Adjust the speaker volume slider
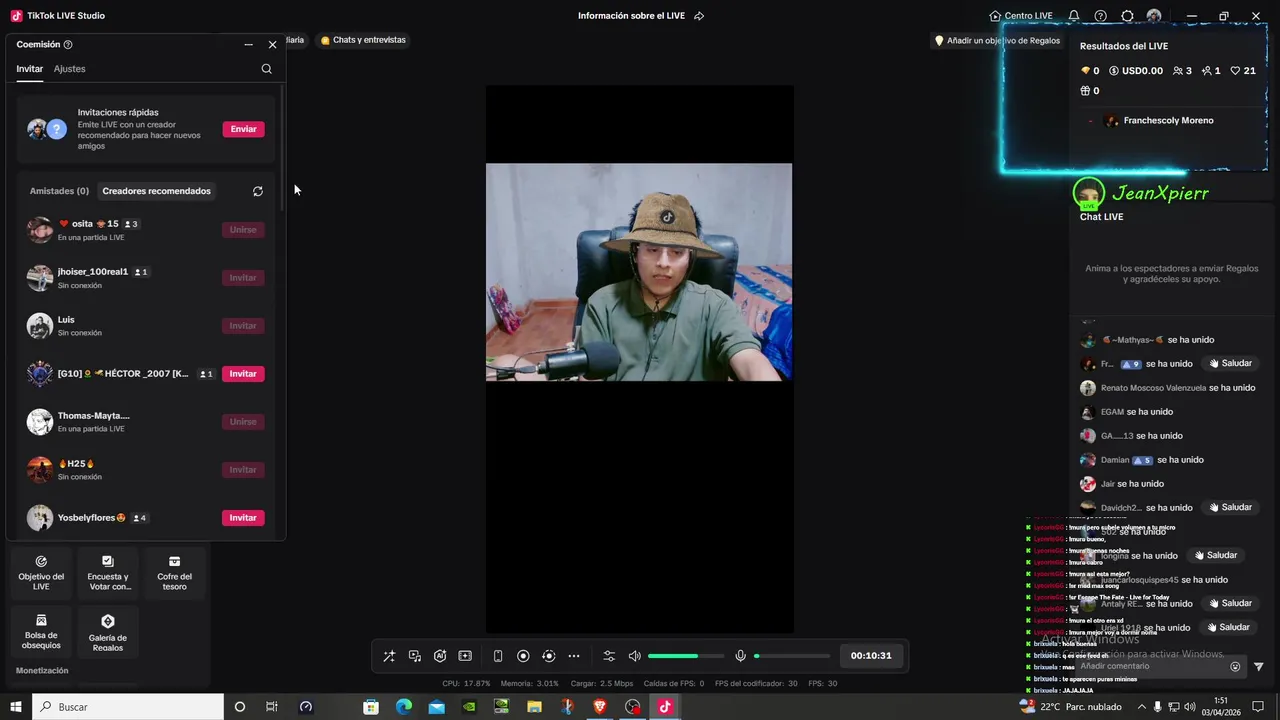Viewport: 1280px width, 720px height. 685,656
